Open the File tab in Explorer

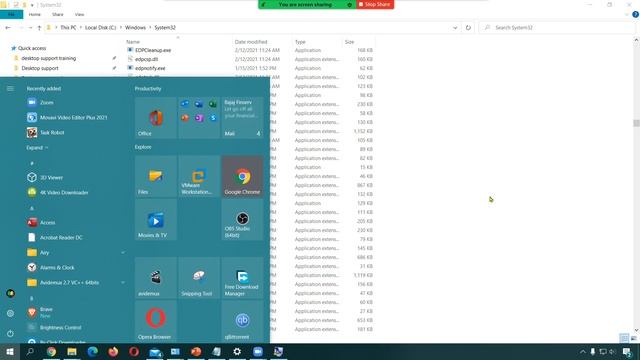[x=11, y=14]
